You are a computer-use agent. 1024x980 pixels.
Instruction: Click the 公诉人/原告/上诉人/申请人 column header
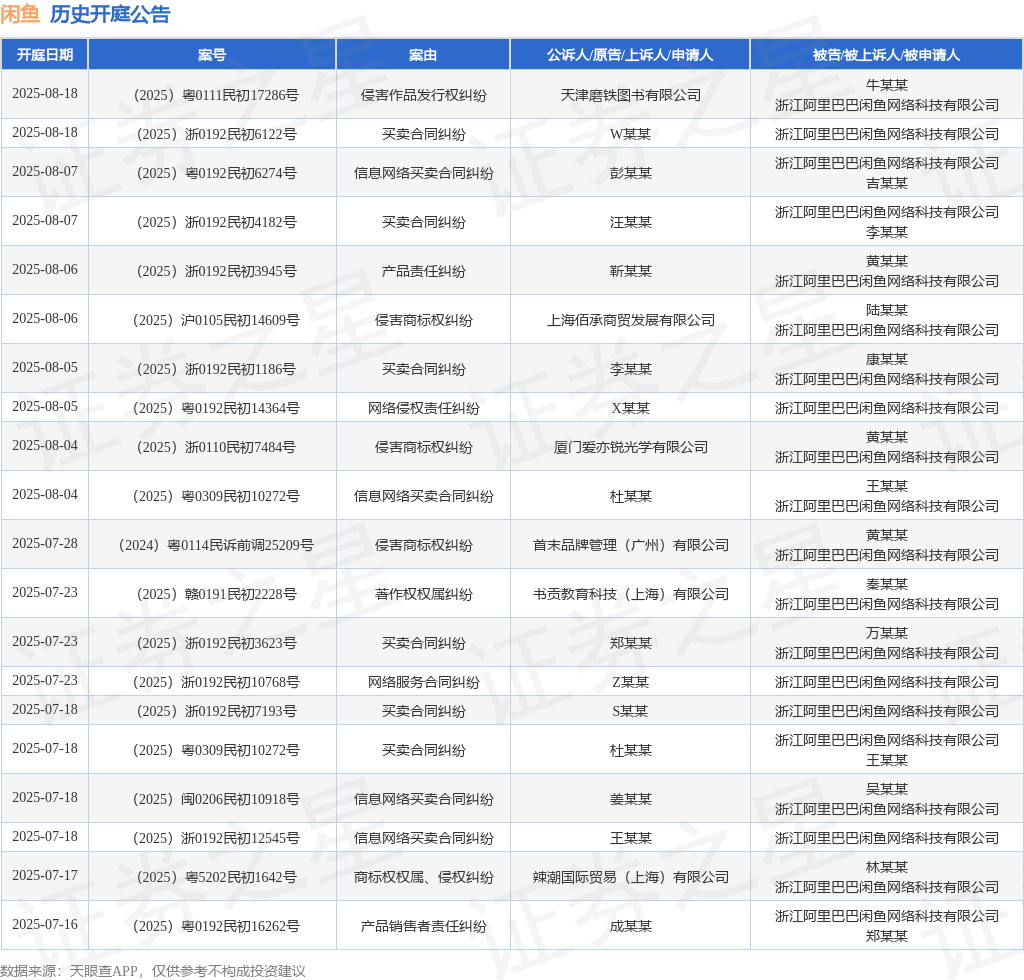[x=630, y=55]
